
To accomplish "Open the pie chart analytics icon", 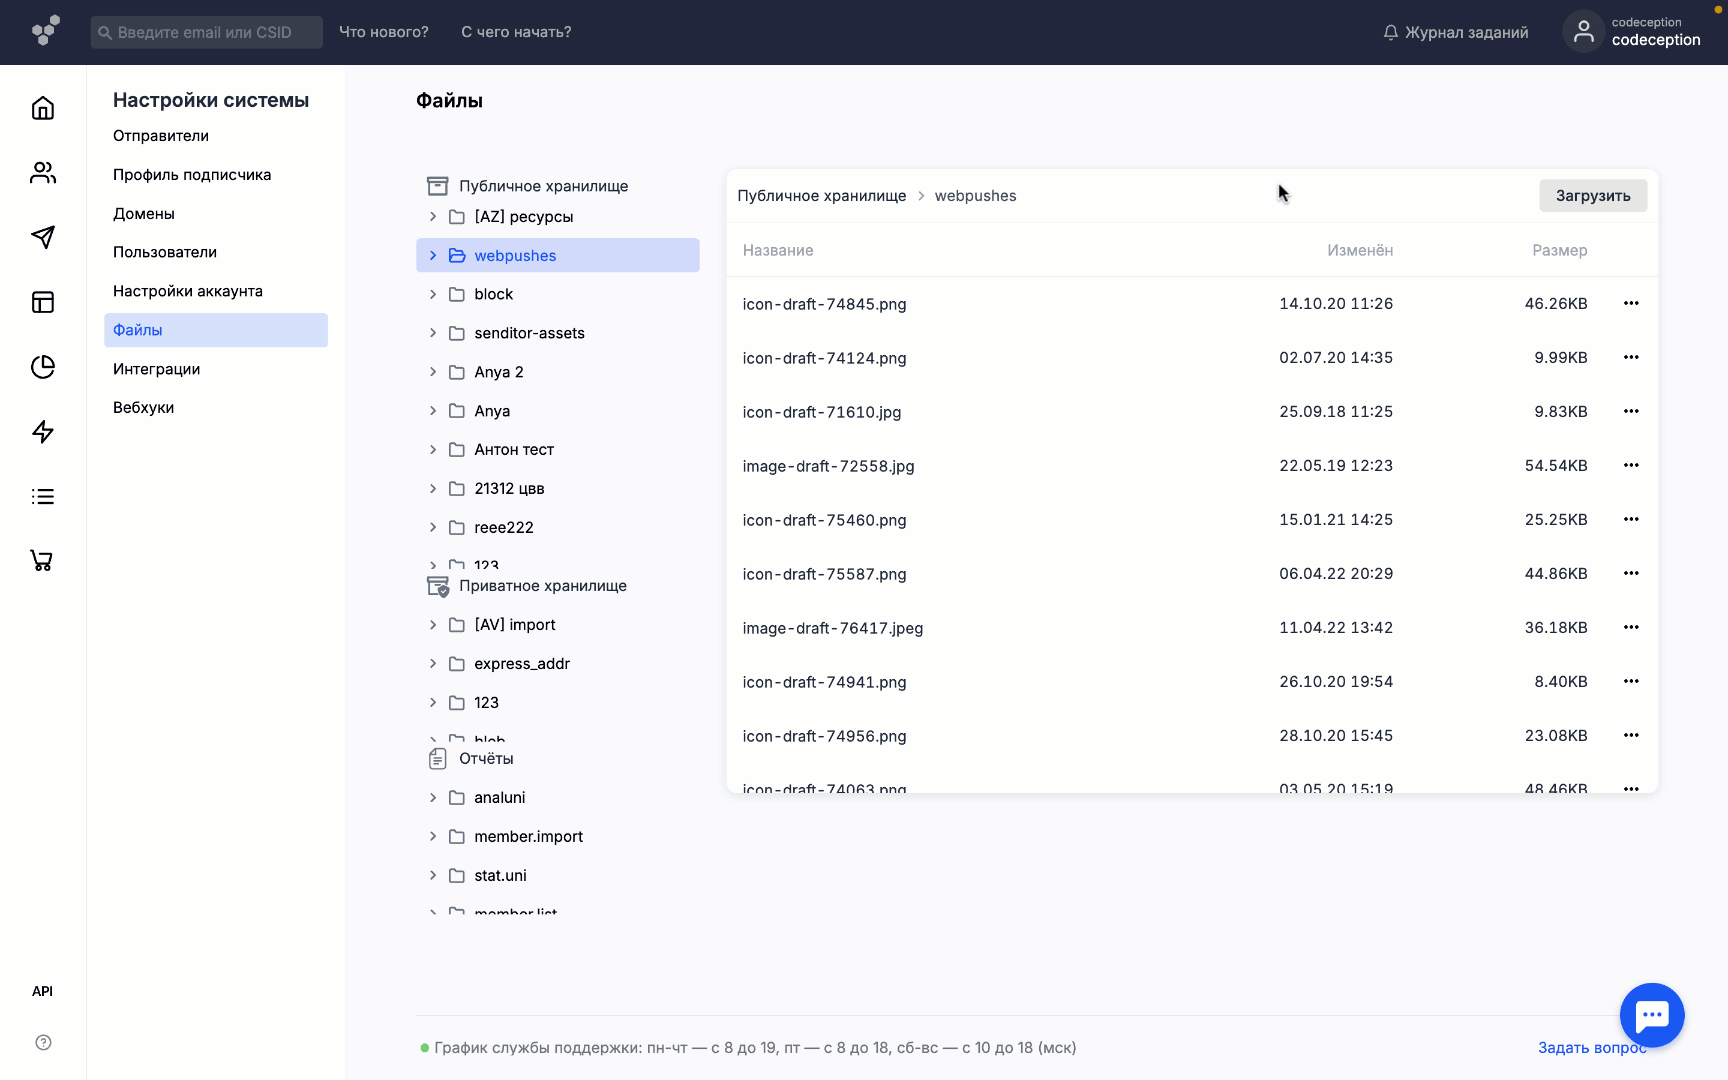I will click(43, 367).
